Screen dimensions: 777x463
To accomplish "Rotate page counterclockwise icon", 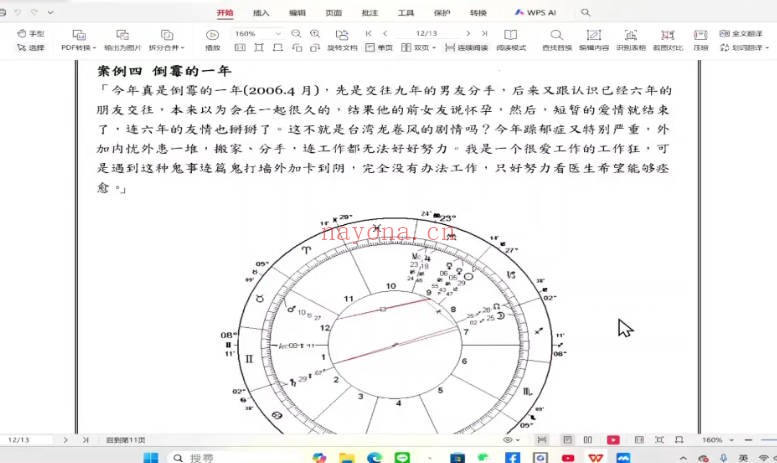I will pos(296,48).
